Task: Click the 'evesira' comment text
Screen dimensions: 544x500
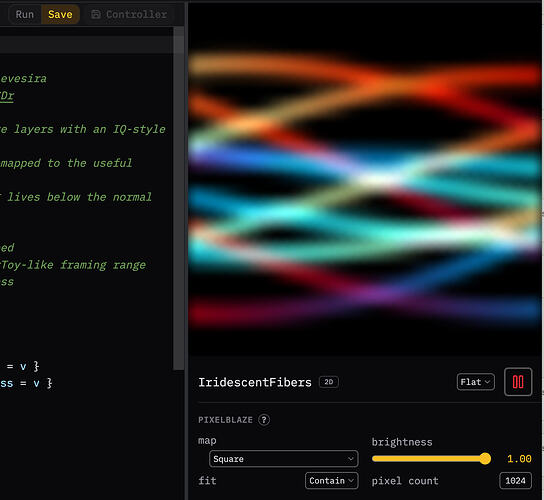Action: (23, 78)
